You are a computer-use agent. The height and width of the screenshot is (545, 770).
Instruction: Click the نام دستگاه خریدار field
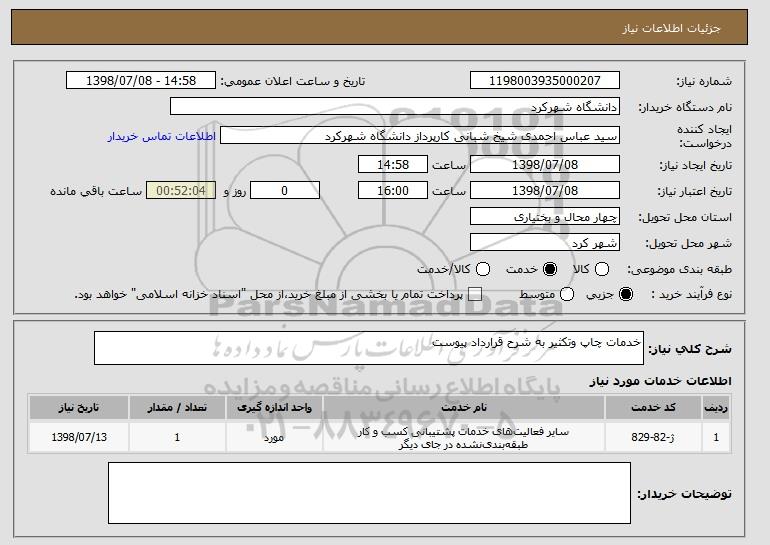coord(395,107)
